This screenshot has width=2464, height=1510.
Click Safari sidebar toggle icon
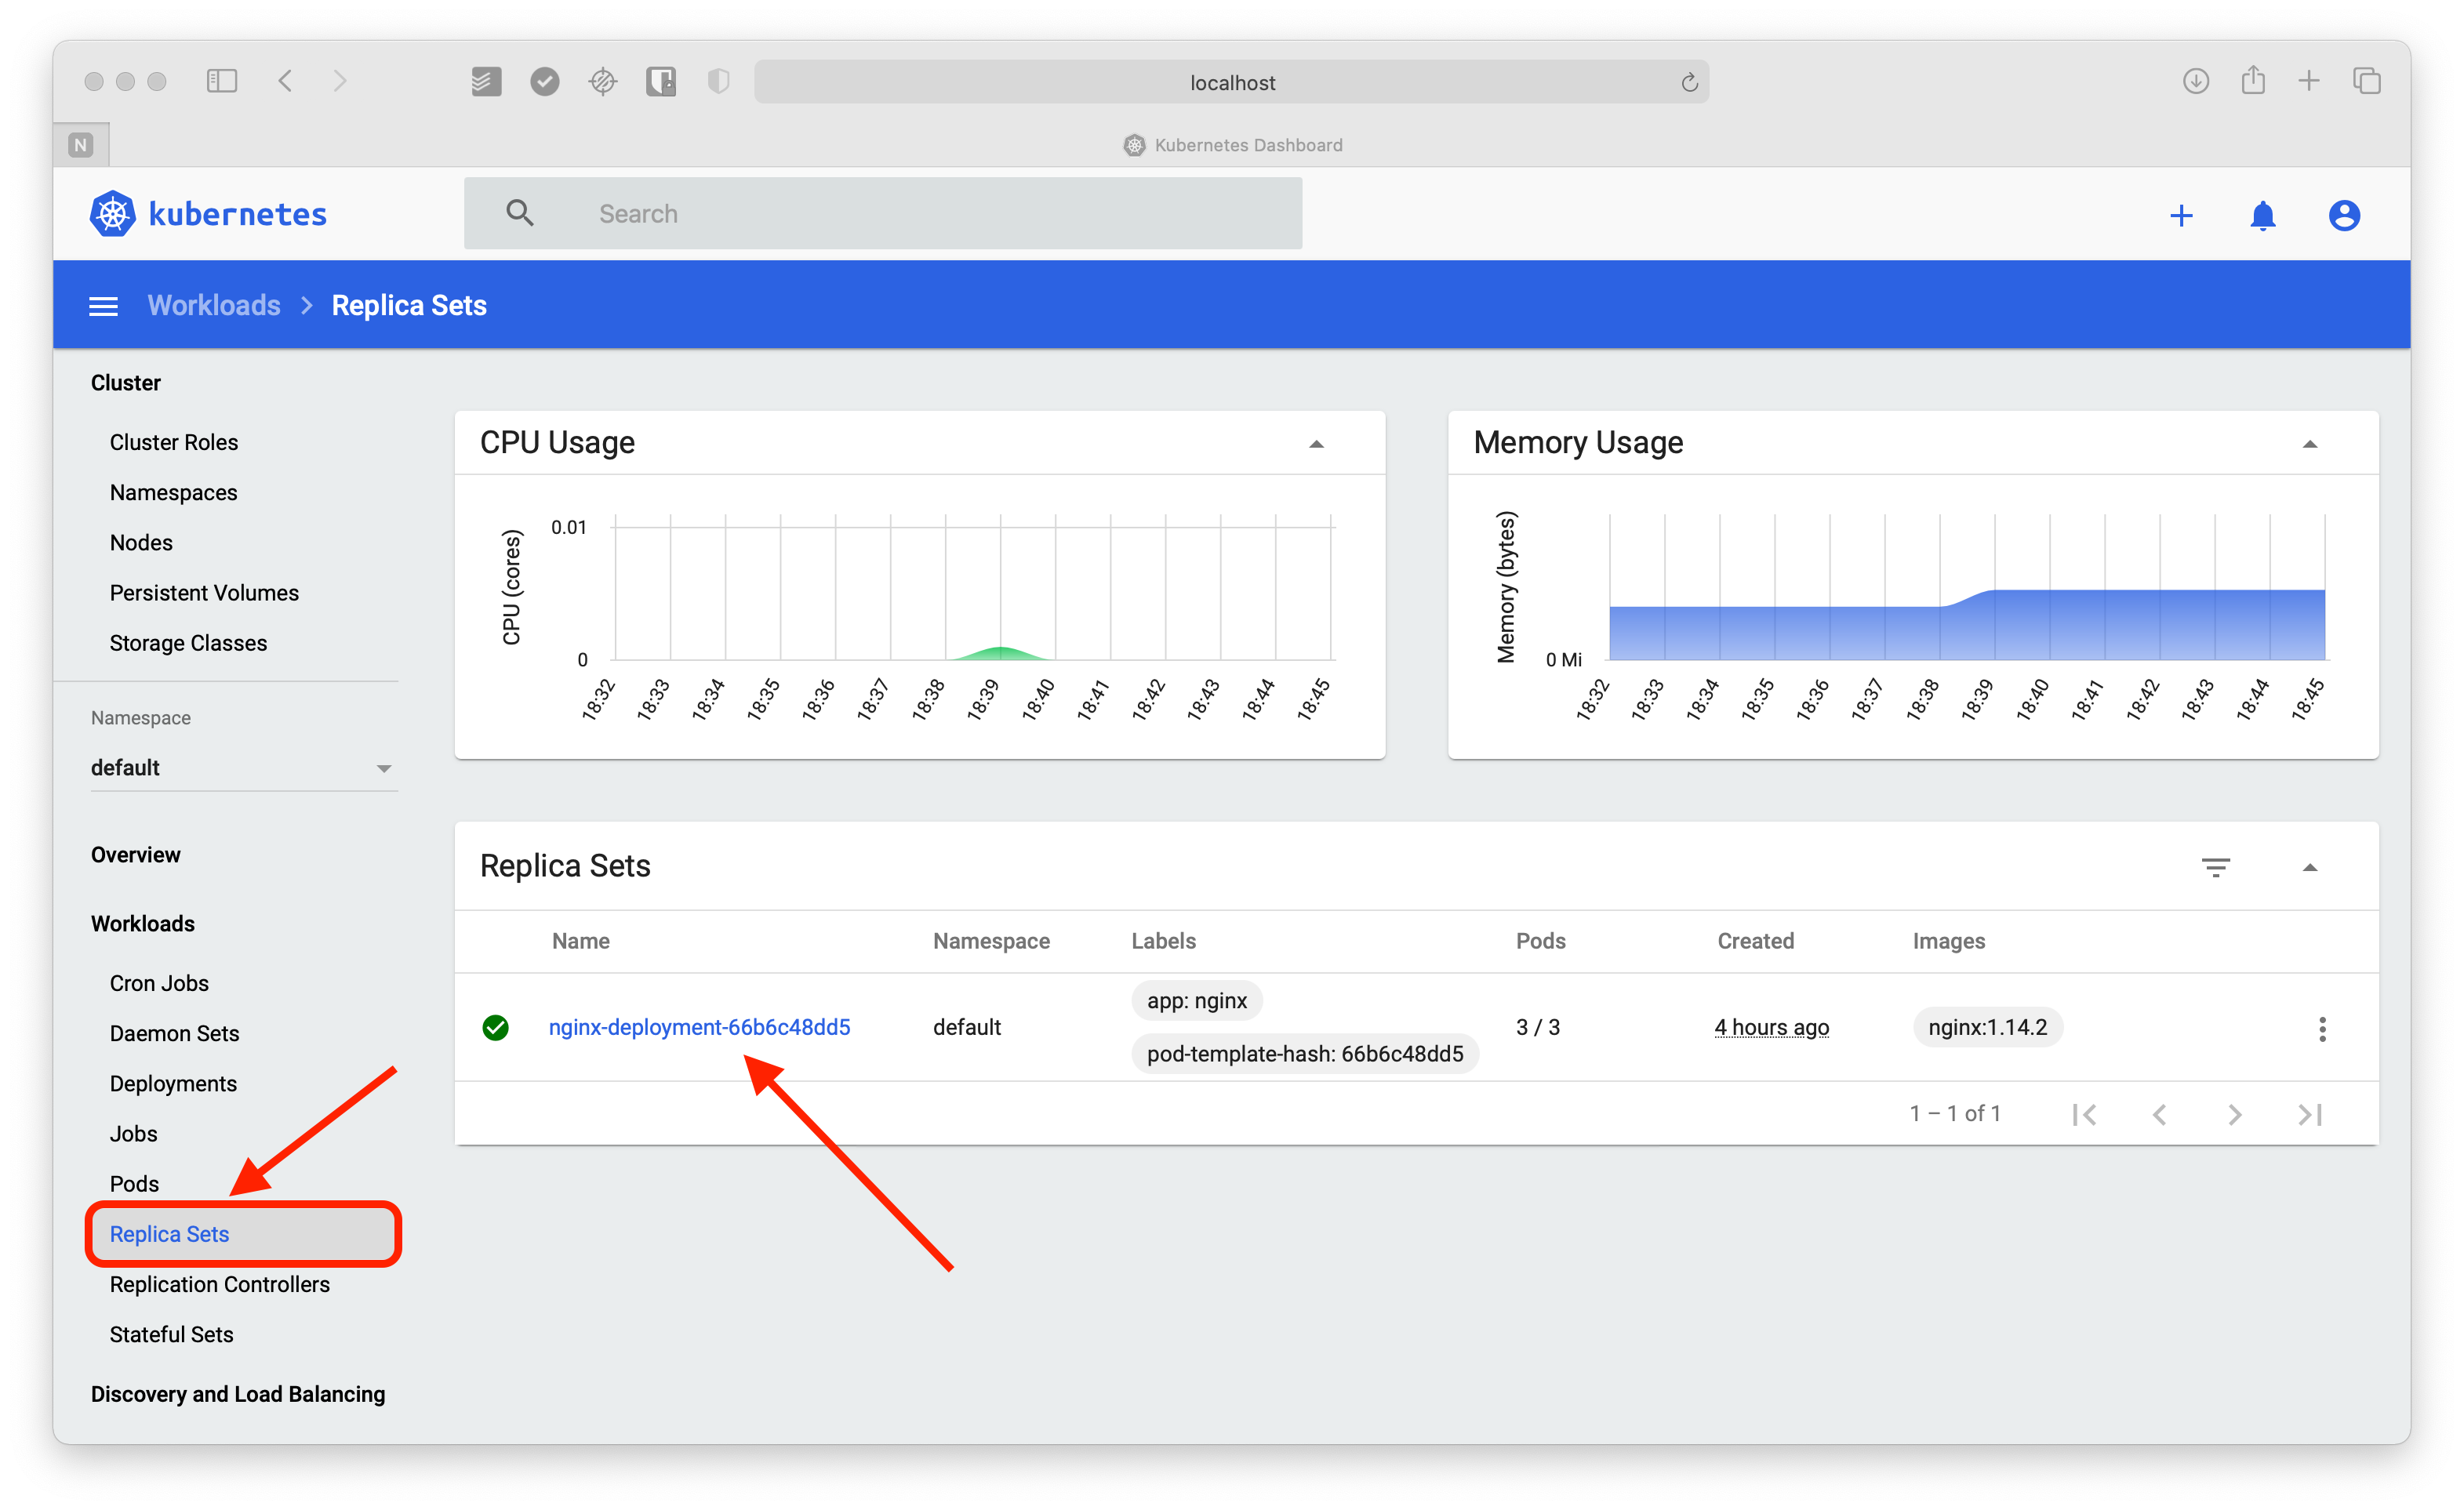221,81
